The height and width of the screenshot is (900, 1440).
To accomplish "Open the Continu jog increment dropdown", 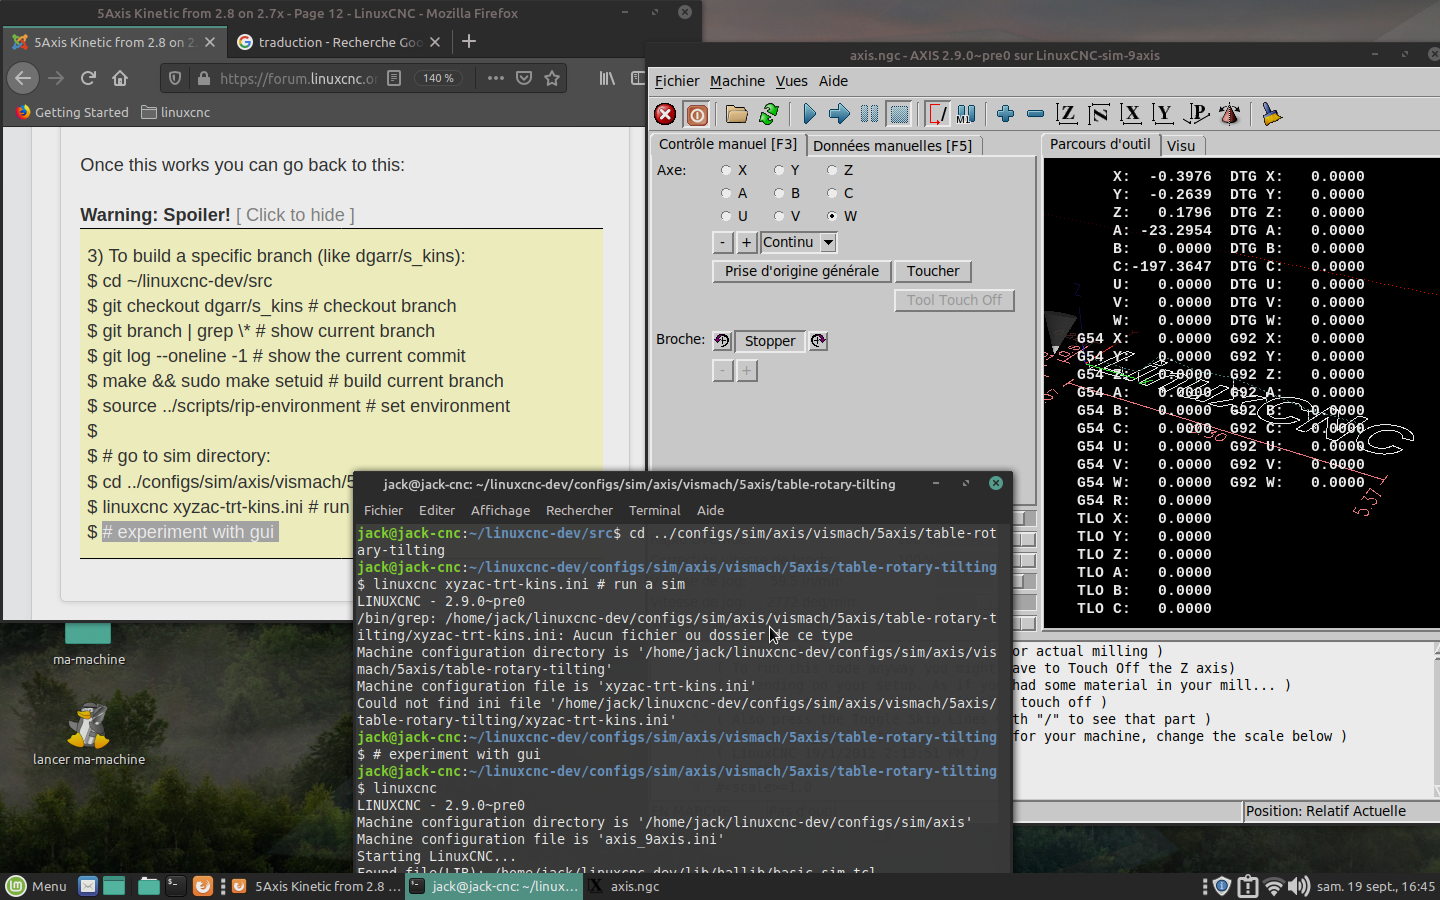I will pos(828,242).
